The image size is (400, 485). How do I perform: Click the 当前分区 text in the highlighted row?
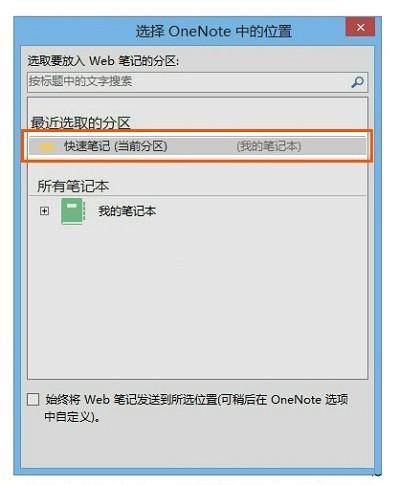(x=143, y=146)
